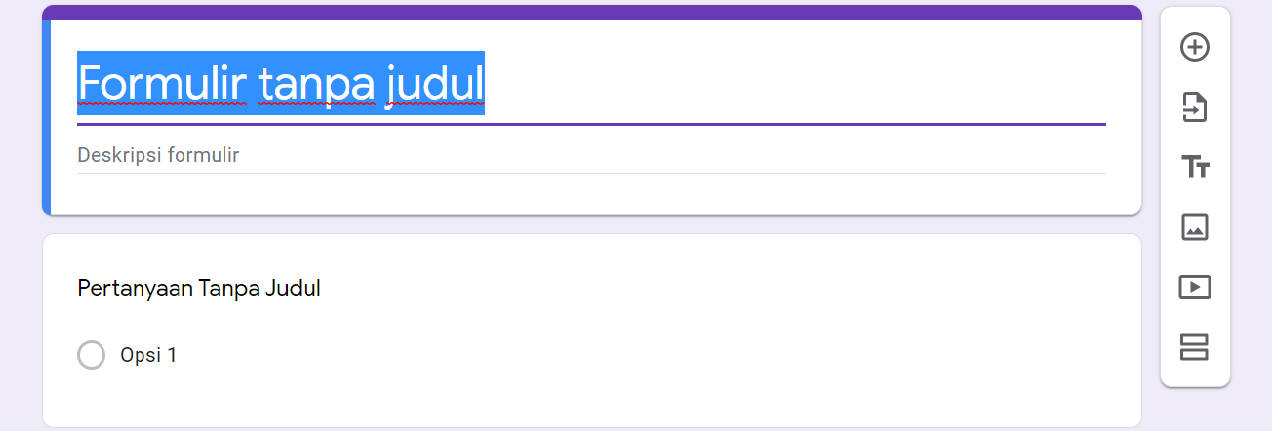Select the Opsi 1 radio button
The image size is (1272, 431).
(x=91, y=355)
